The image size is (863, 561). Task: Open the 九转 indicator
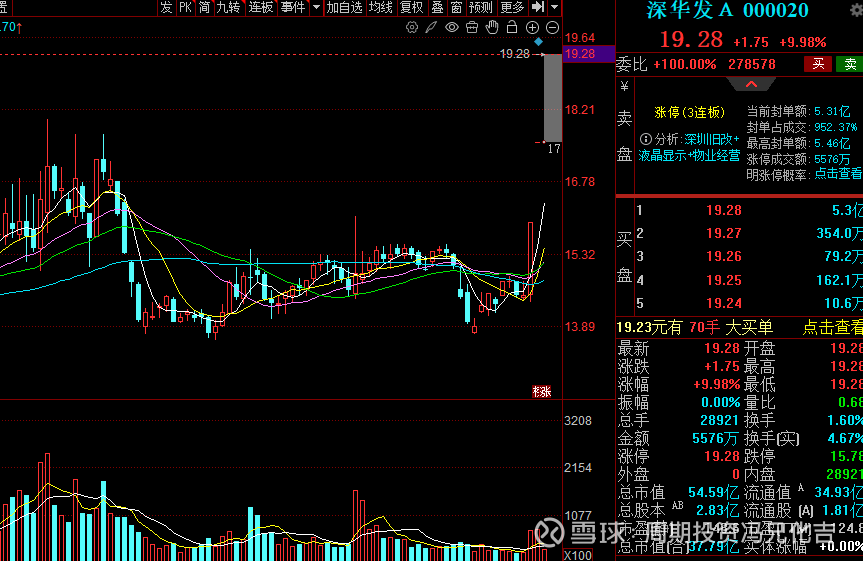pyautogui.click(x=228, y=7)
